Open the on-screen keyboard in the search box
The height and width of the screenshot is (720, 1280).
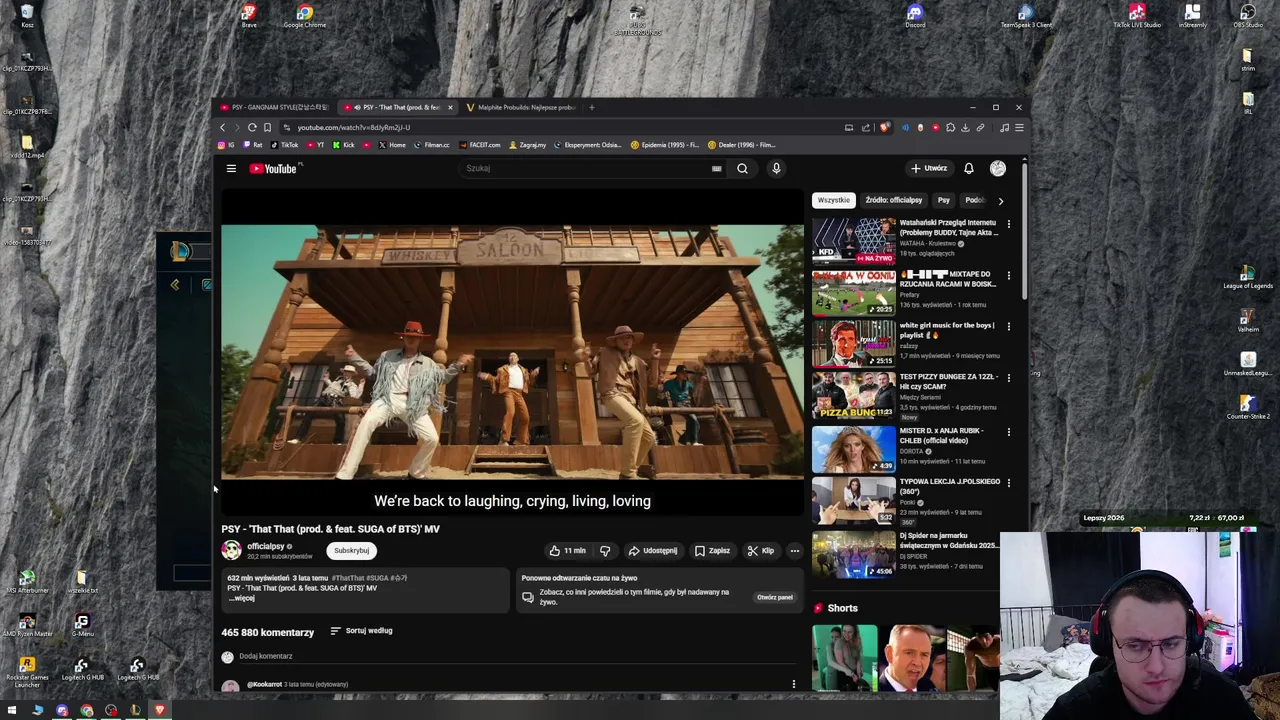[716, 168]
